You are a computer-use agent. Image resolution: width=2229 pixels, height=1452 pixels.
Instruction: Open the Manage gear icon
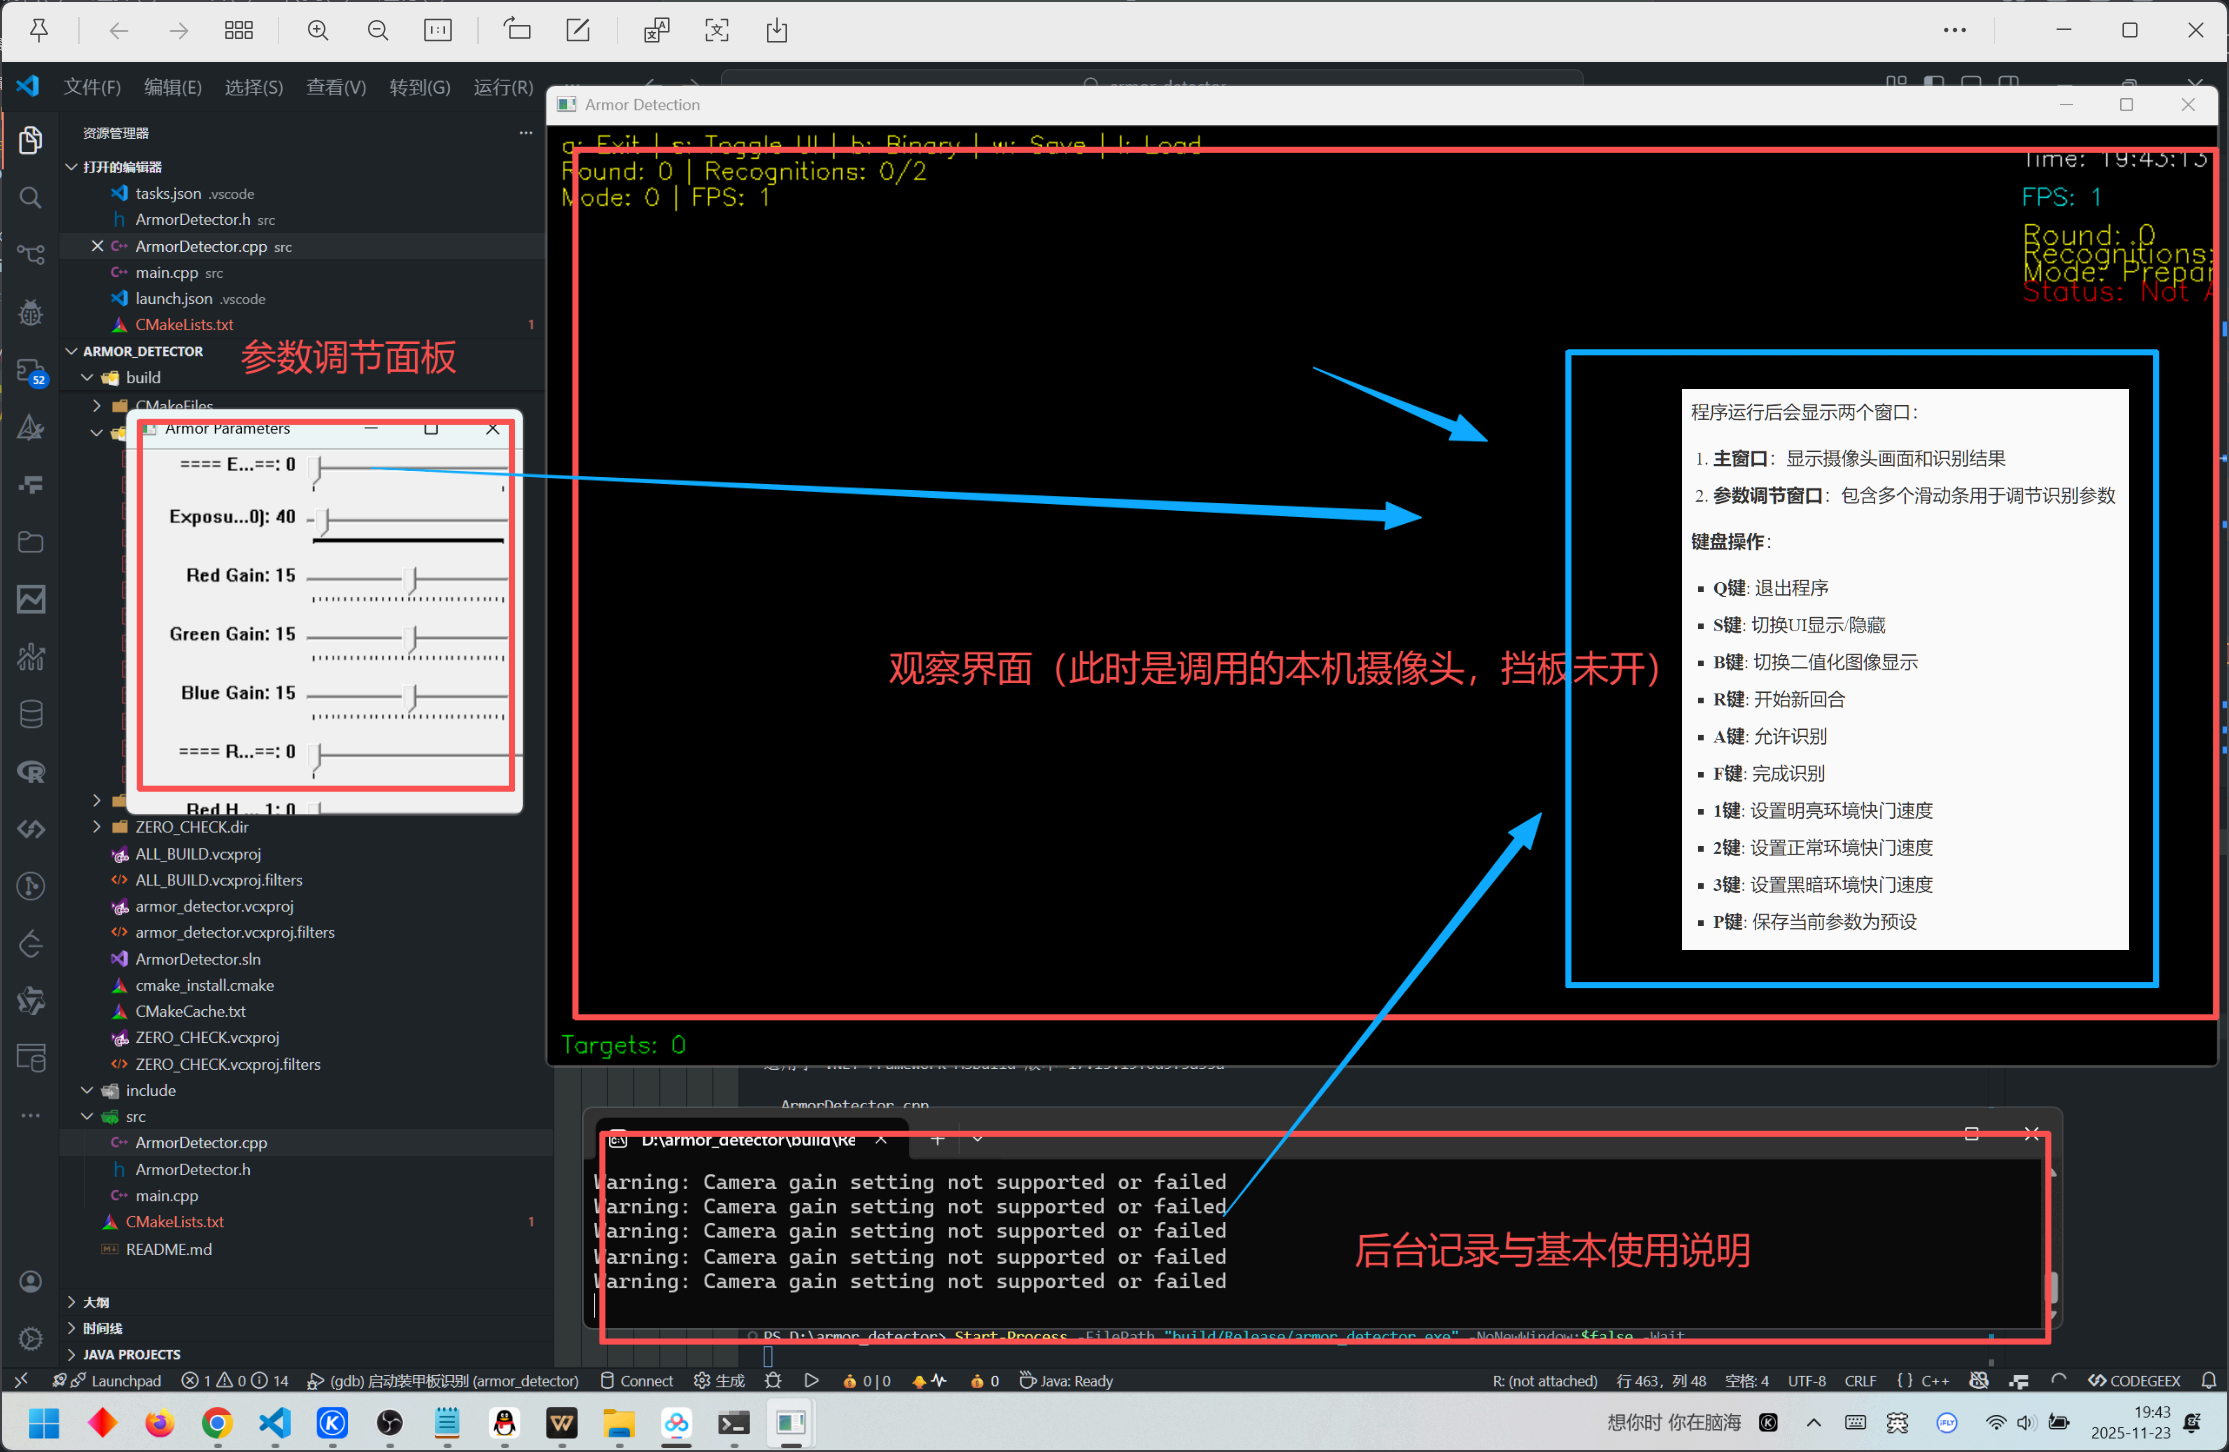coord(31,1338)
